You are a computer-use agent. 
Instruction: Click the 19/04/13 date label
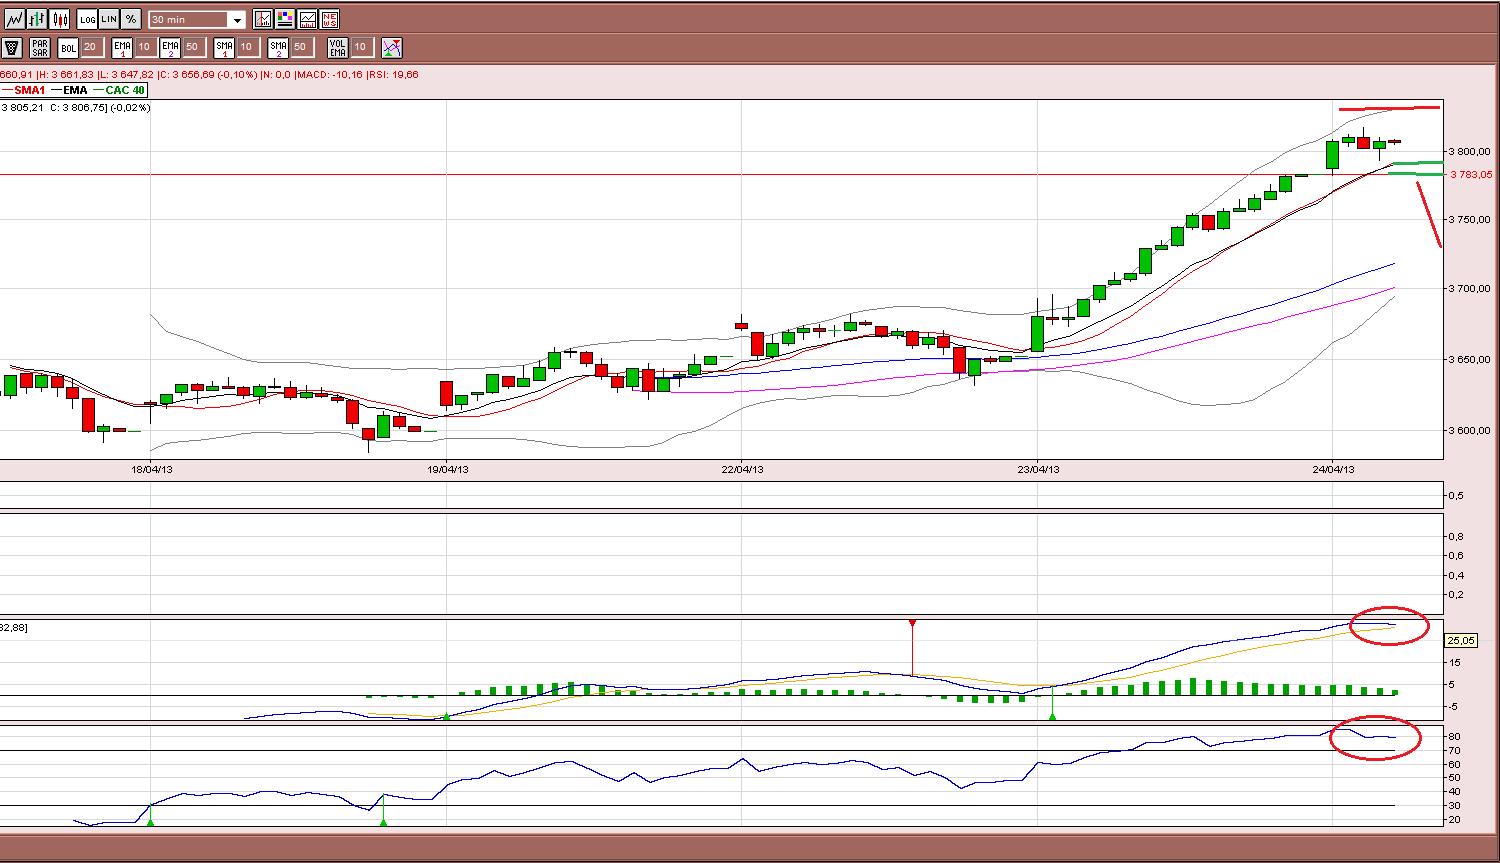pyautogui.click(x=448, y=469)
